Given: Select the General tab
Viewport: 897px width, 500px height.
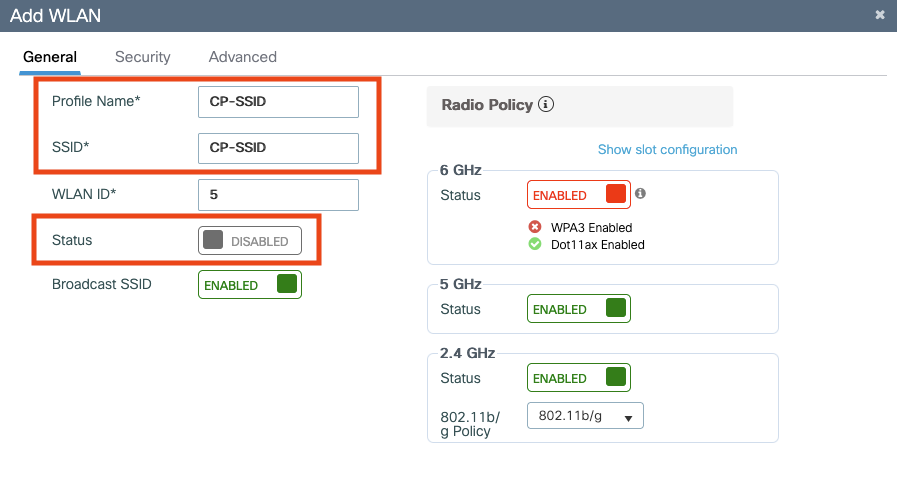Looking at the screenshot, I should click(x=50, y=57).
